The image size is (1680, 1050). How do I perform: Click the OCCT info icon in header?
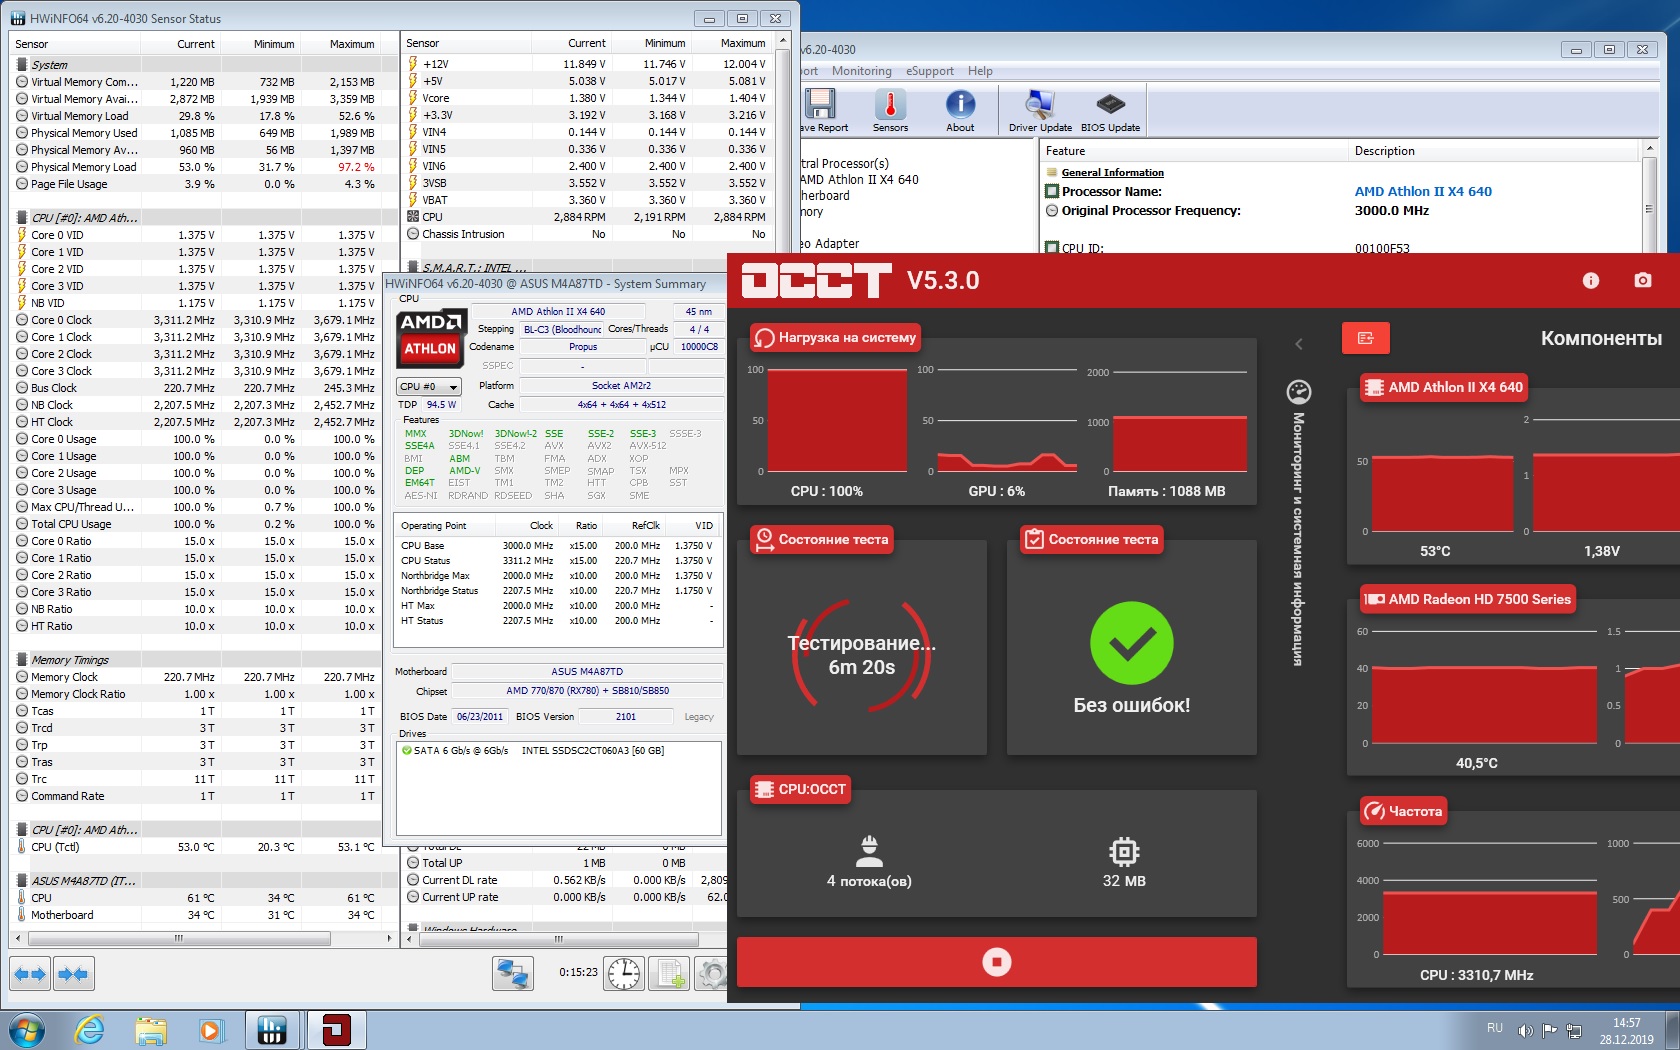coord(1591,281)
